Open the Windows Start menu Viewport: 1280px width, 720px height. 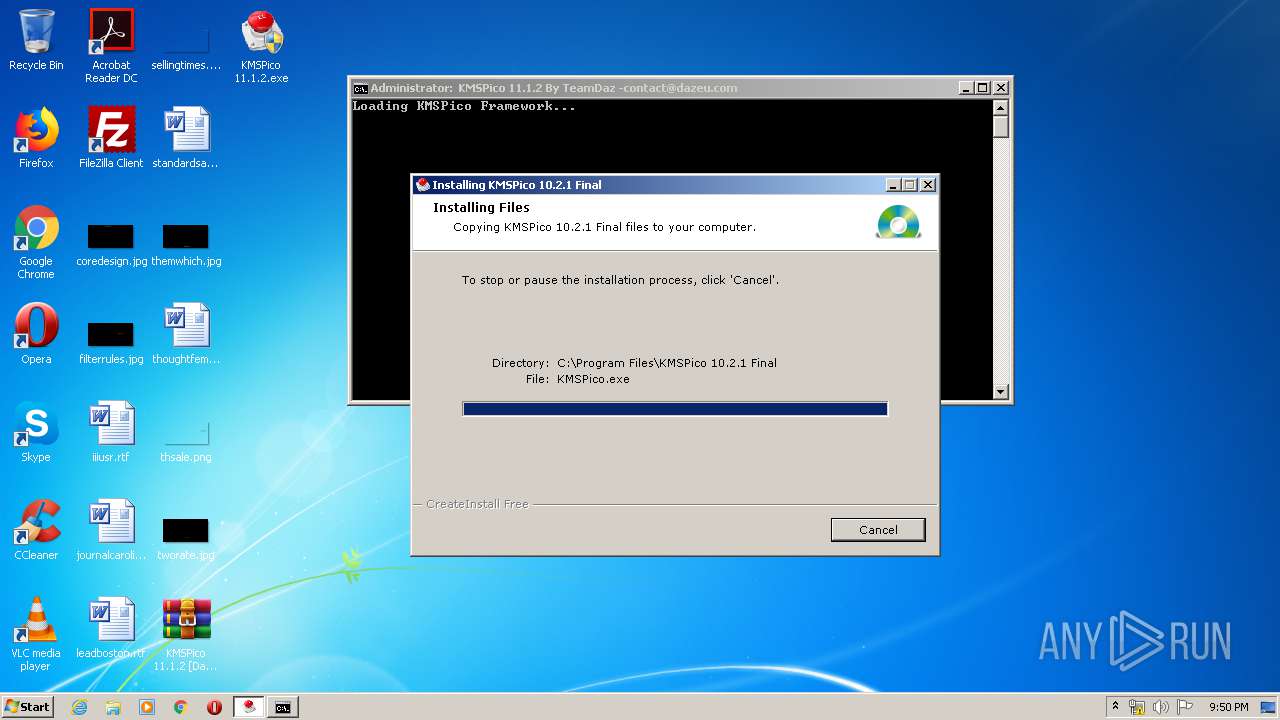coord(28,707)
